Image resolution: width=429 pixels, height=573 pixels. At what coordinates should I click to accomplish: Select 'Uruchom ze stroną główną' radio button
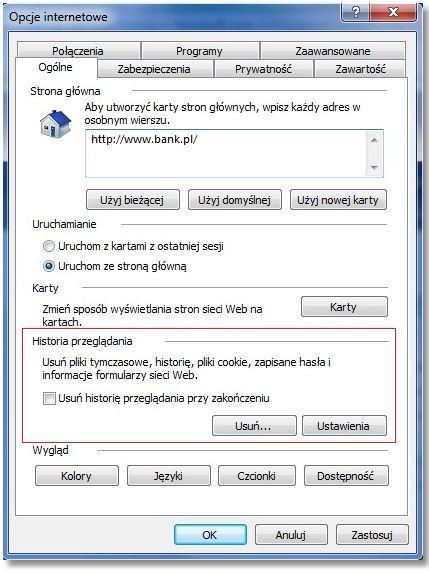point(49,266)
